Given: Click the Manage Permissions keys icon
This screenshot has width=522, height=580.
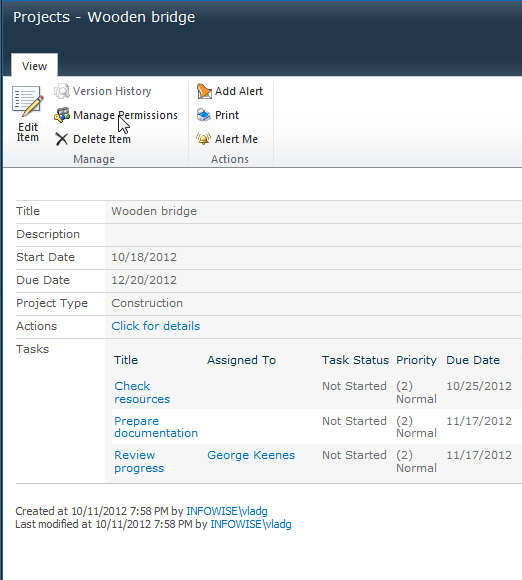Looking at the screenshot, I should tap(62, 115).
